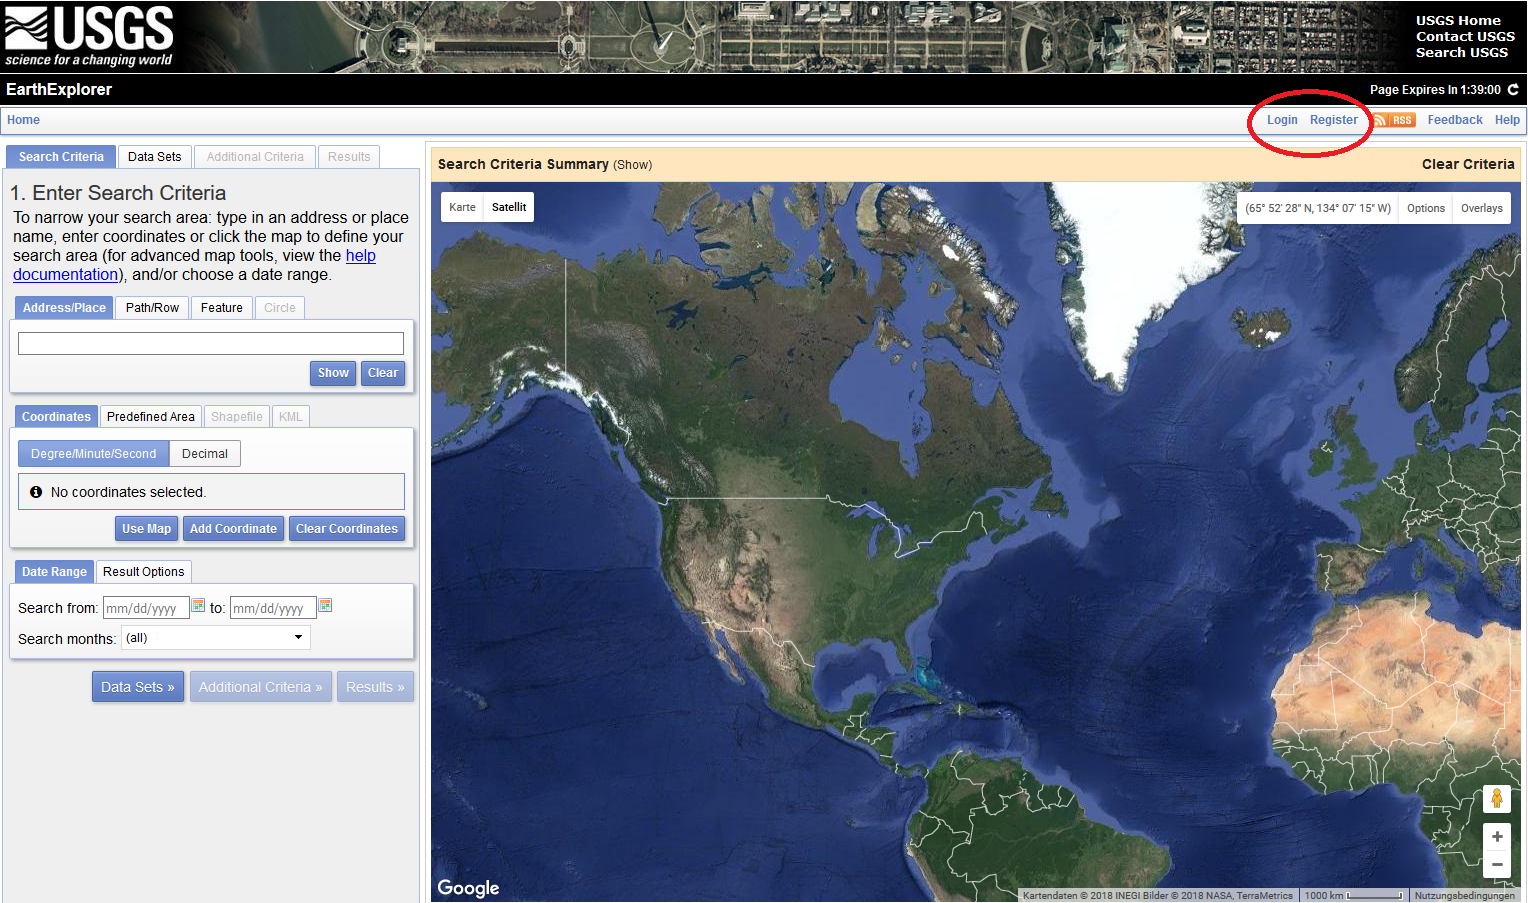Show the Search Criteria Summary
This screenshot has height=903, width=1528.
pyautogui.click(x=632, y=165)
